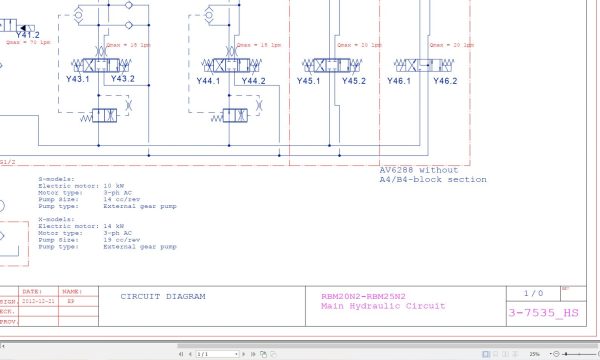Click the 'A4/B4-block section' text

pos(433,179)
